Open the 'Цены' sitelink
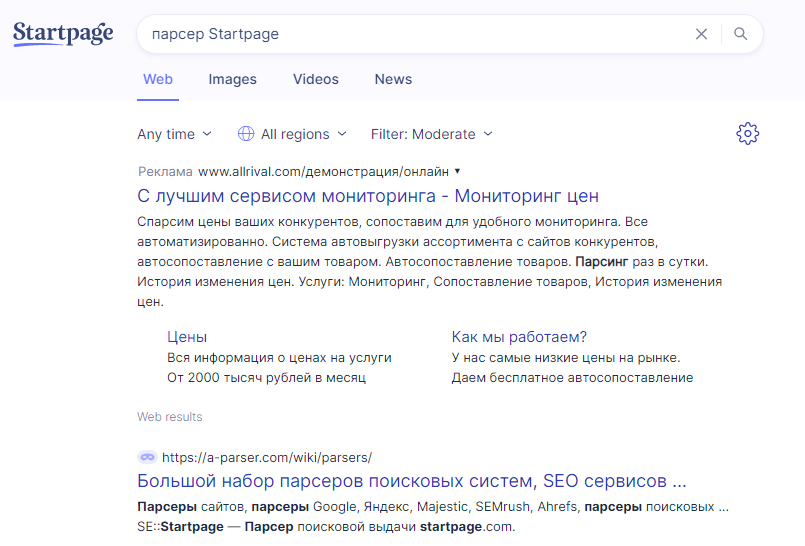This screenshot has height=546, width=805. (x=187, y=337)
